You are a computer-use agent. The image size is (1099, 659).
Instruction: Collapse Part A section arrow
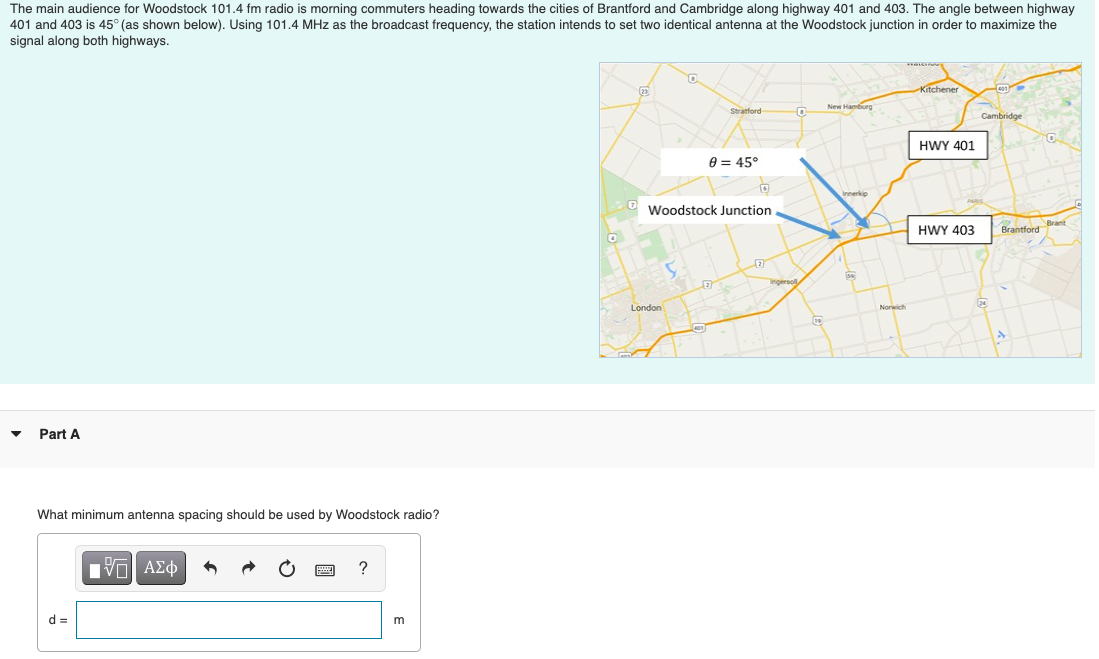pyautogui.click(x=16, y=434)
